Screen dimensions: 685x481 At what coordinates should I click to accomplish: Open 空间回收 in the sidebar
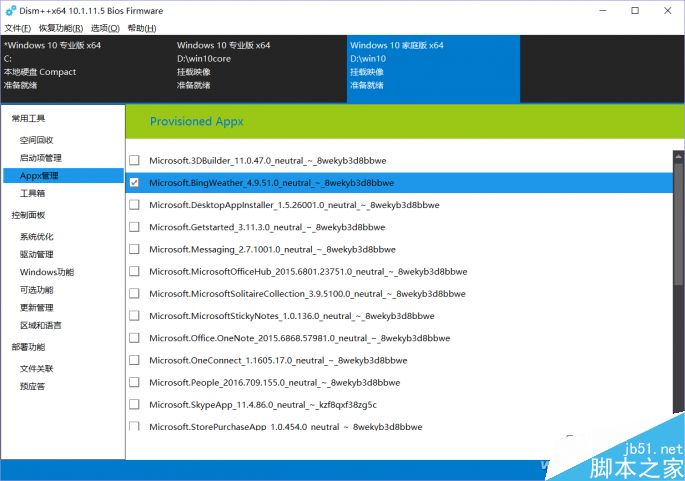[x=36, y=140]
